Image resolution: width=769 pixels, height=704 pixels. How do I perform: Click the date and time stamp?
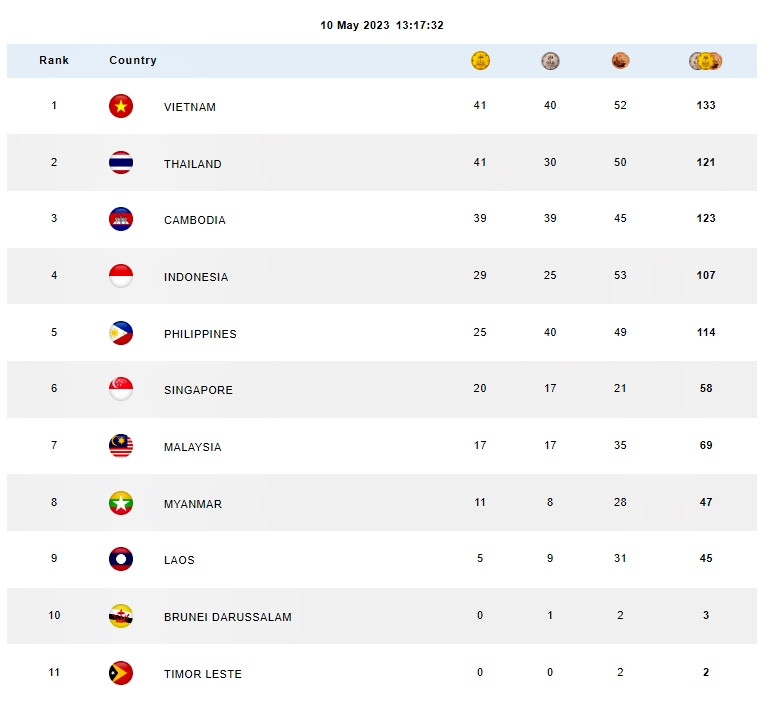pos(382,25)
